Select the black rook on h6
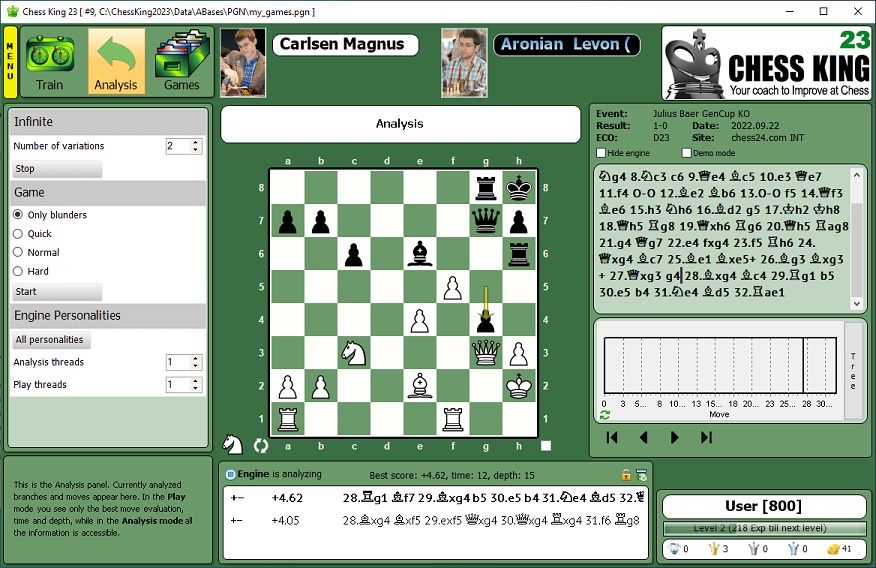Viewport: 876px width, 568px height. click(x=519, y=253)
